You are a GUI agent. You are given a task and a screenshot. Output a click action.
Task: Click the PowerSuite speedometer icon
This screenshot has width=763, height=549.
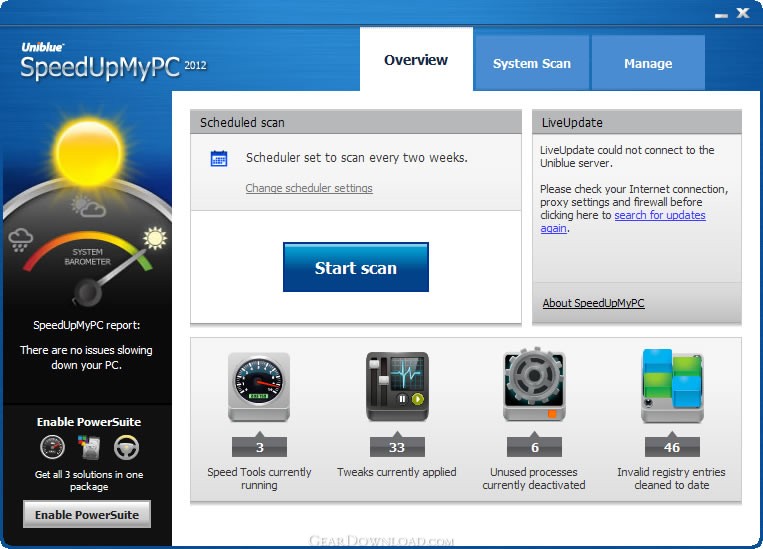53,447
